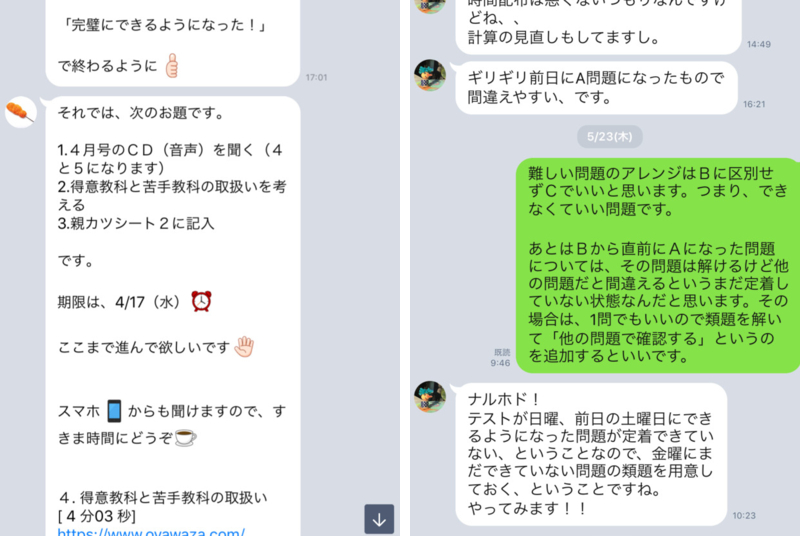800x536 pixels.
Task: Click the raised hand emoji
Action: 244,347
